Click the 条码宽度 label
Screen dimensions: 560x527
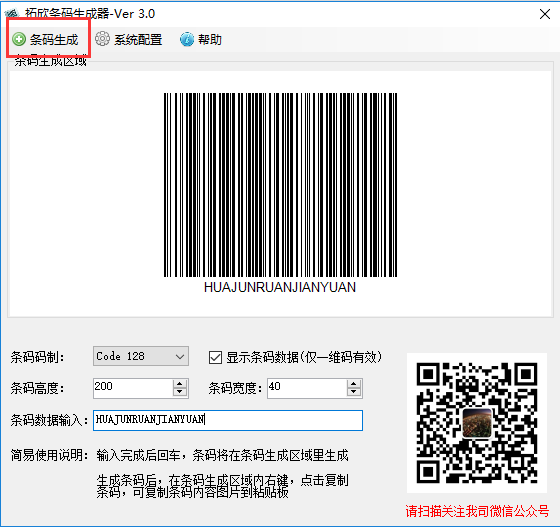236,388
